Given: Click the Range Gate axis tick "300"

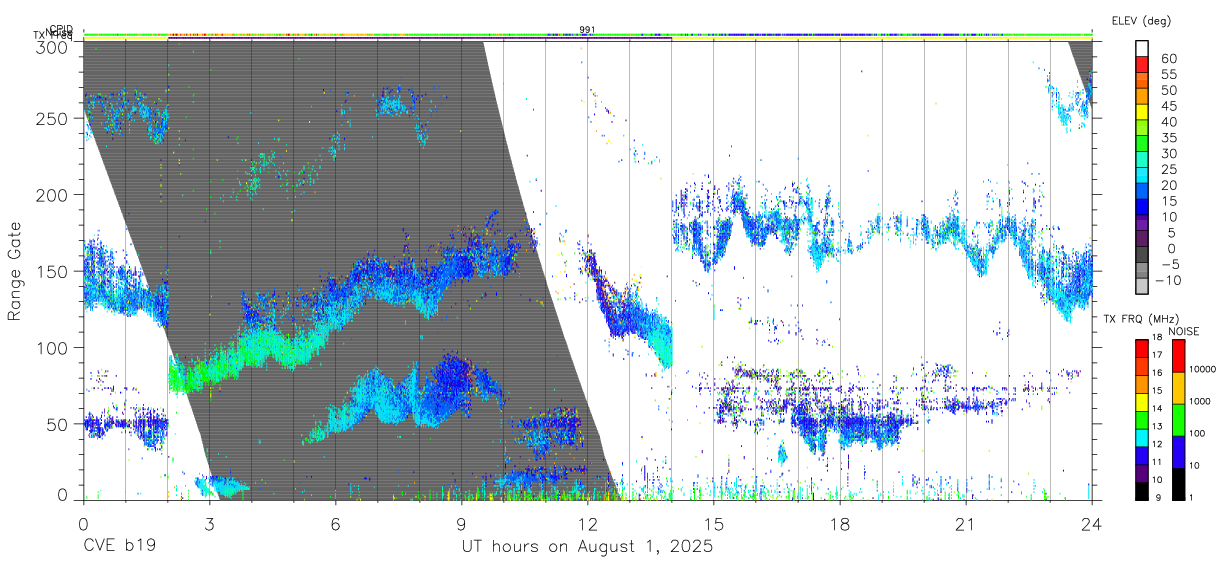Looking at the screenshot, I should pos(52,46).
